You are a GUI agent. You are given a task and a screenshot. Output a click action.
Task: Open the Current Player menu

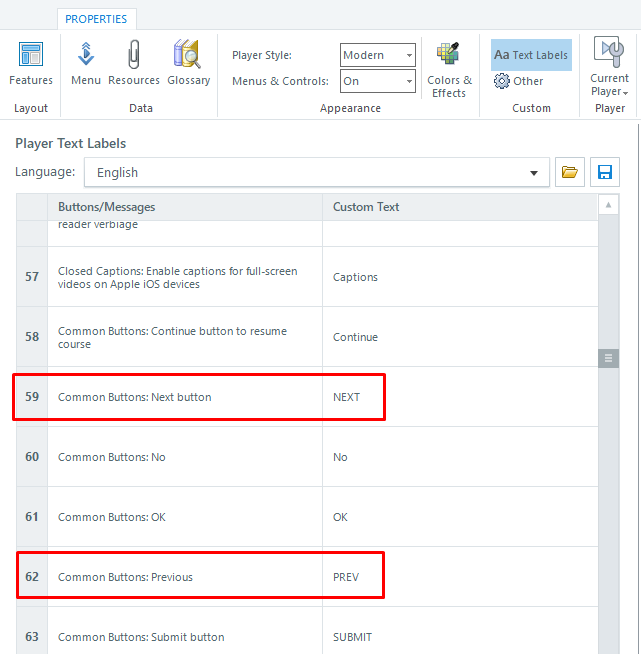tap(609, 67)
